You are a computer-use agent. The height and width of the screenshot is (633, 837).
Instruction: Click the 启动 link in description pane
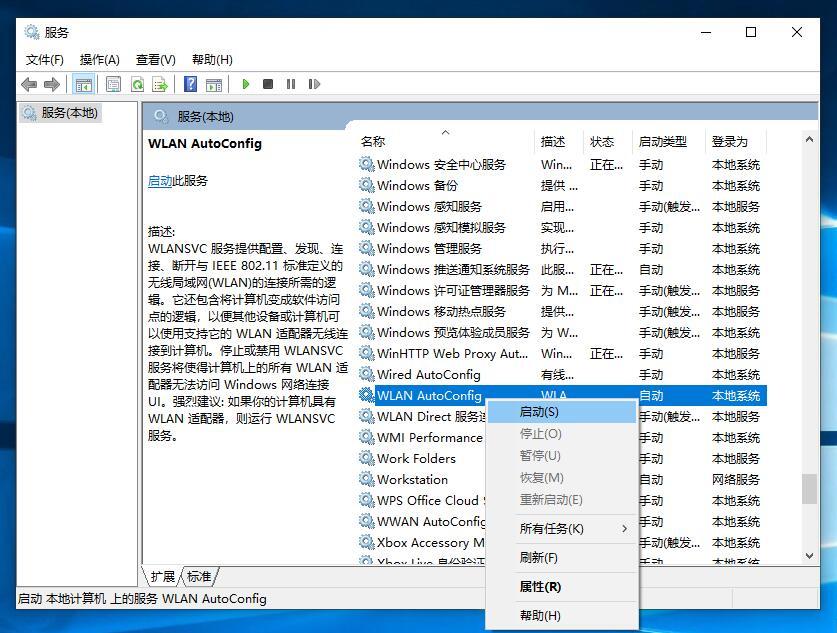(x=159, y=181)
